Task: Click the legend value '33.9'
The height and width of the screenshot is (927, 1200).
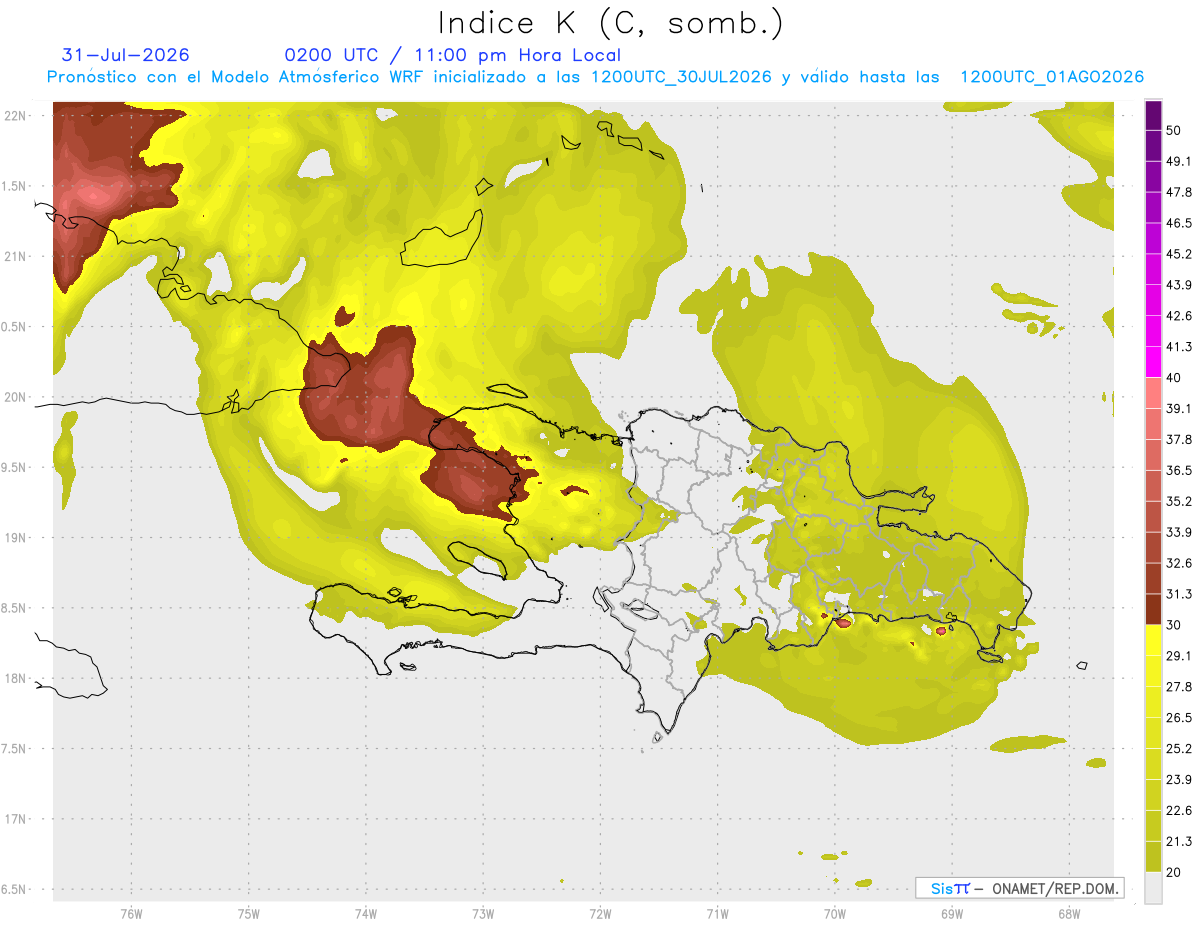Action: click(x=1179, y=532)
